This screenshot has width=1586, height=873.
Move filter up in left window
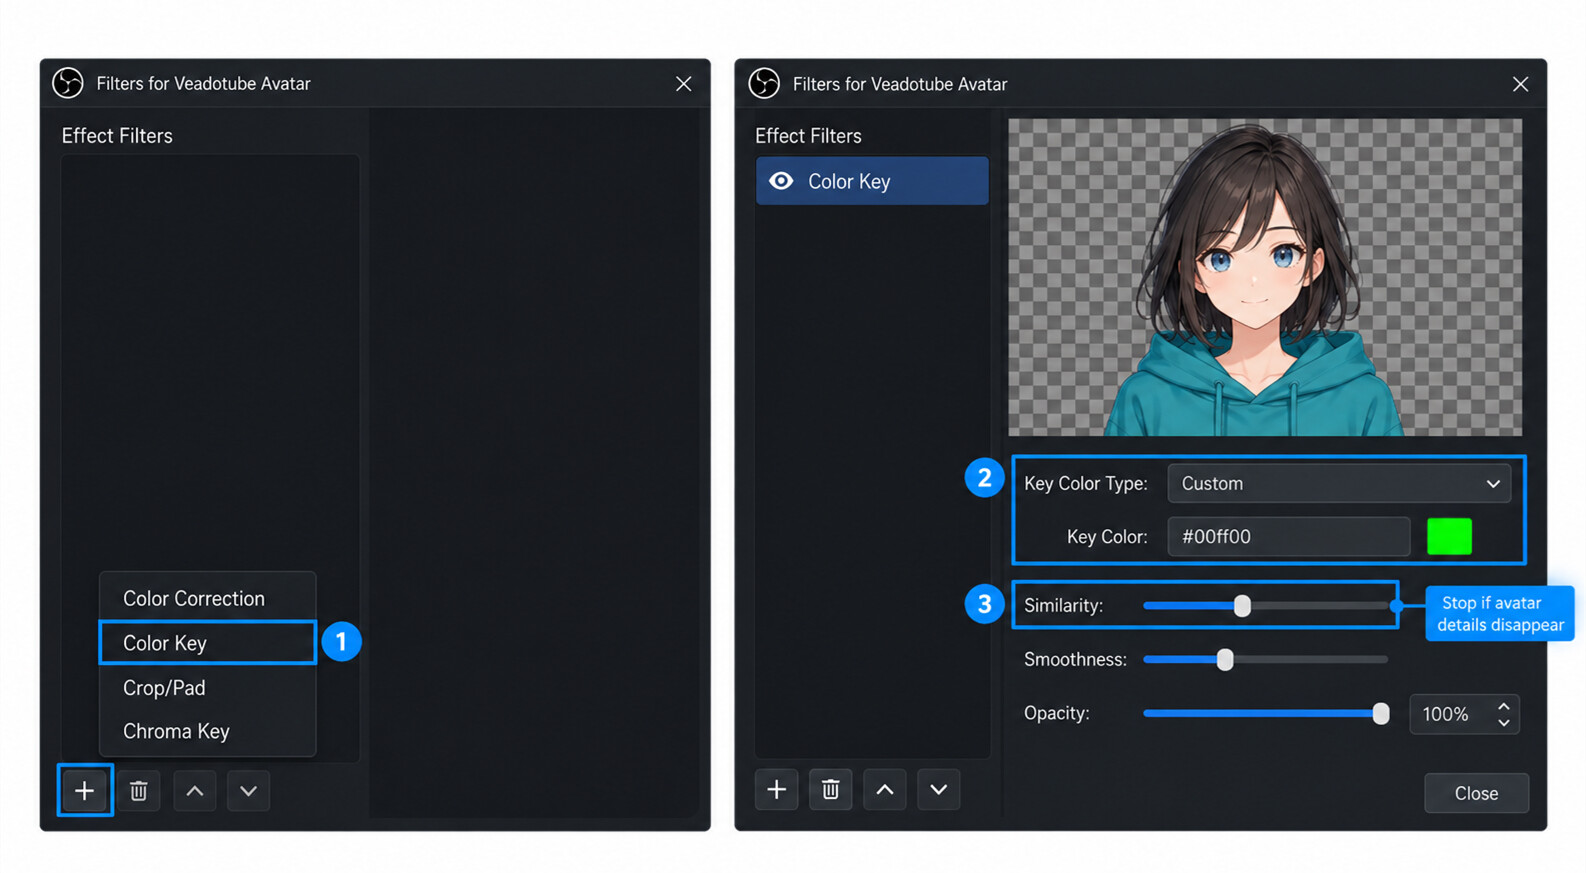click(195, 791)
